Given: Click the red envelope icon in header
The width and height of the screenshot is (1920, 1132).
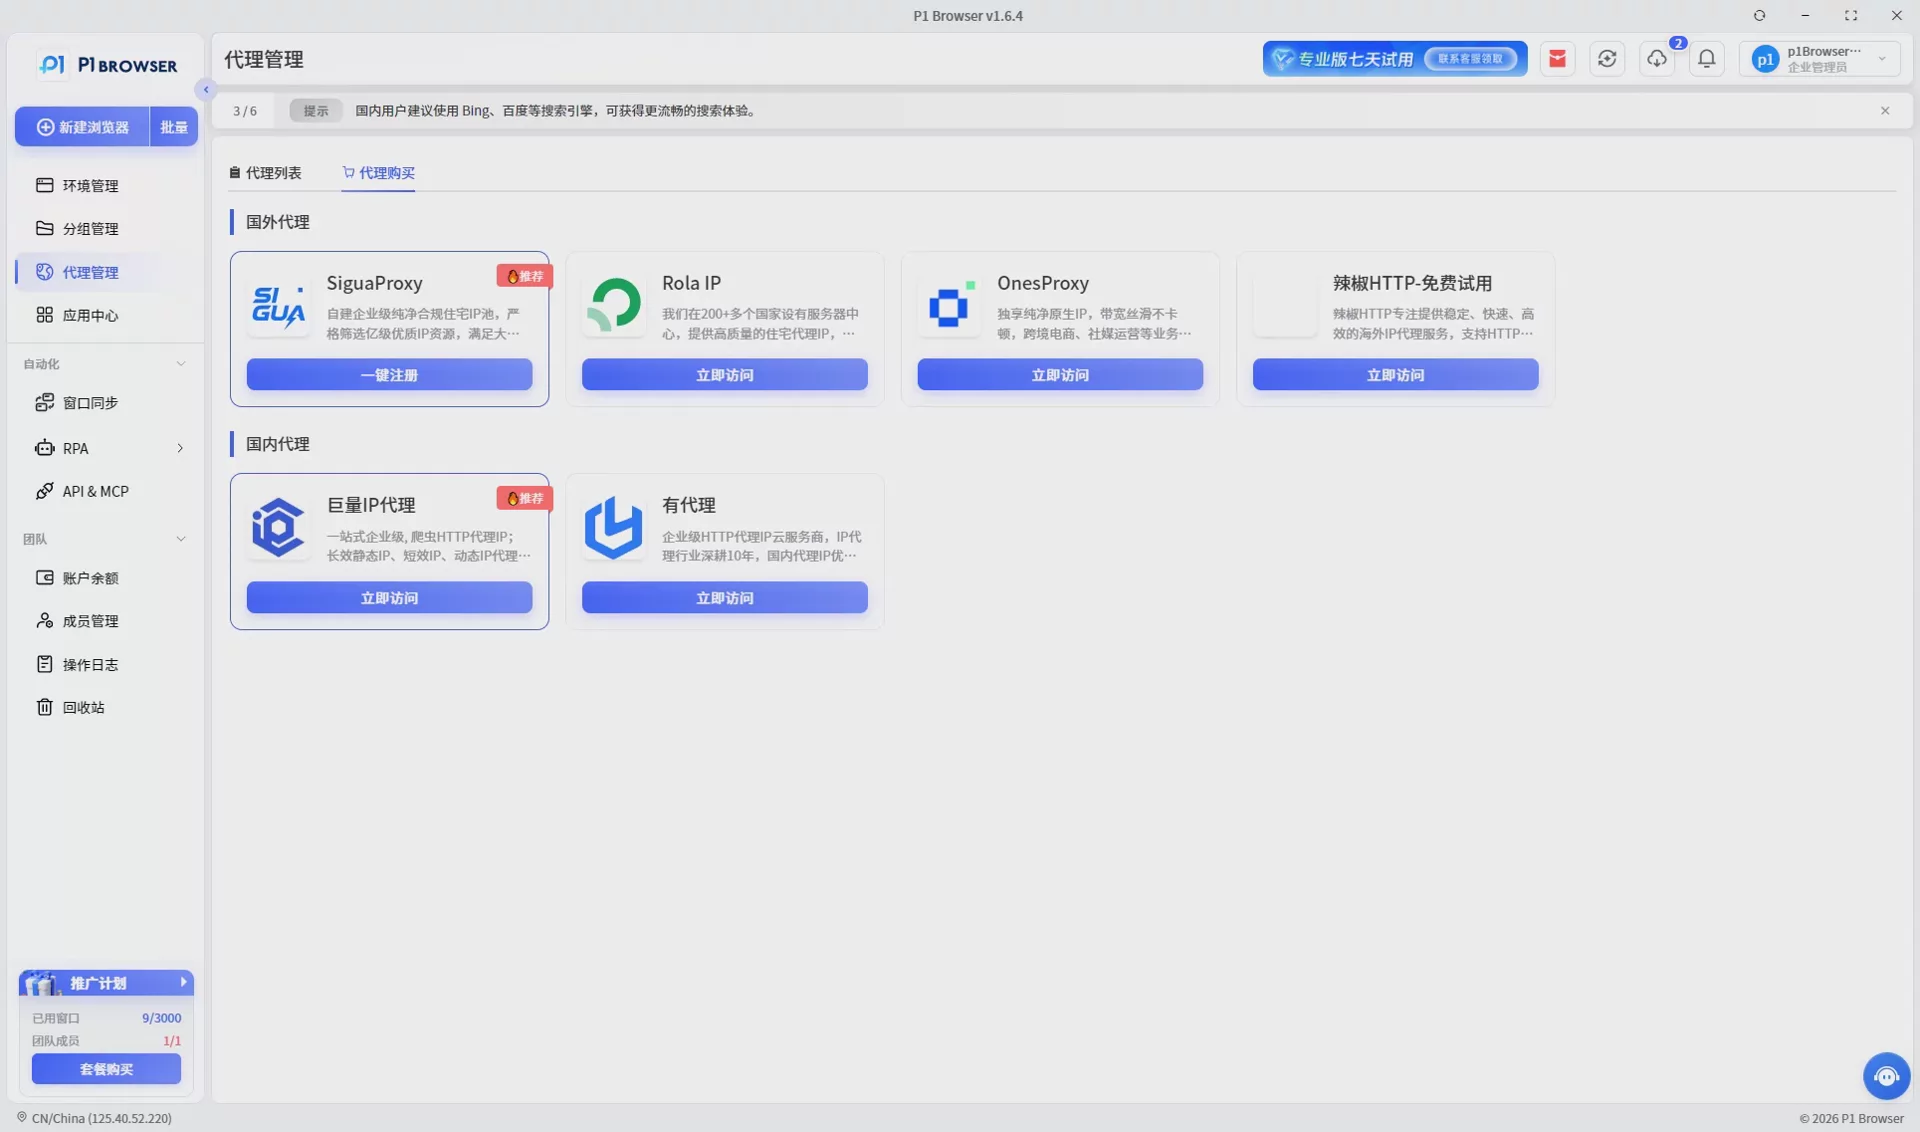Looking at the screenshot, I should [x=1557, y=59].
